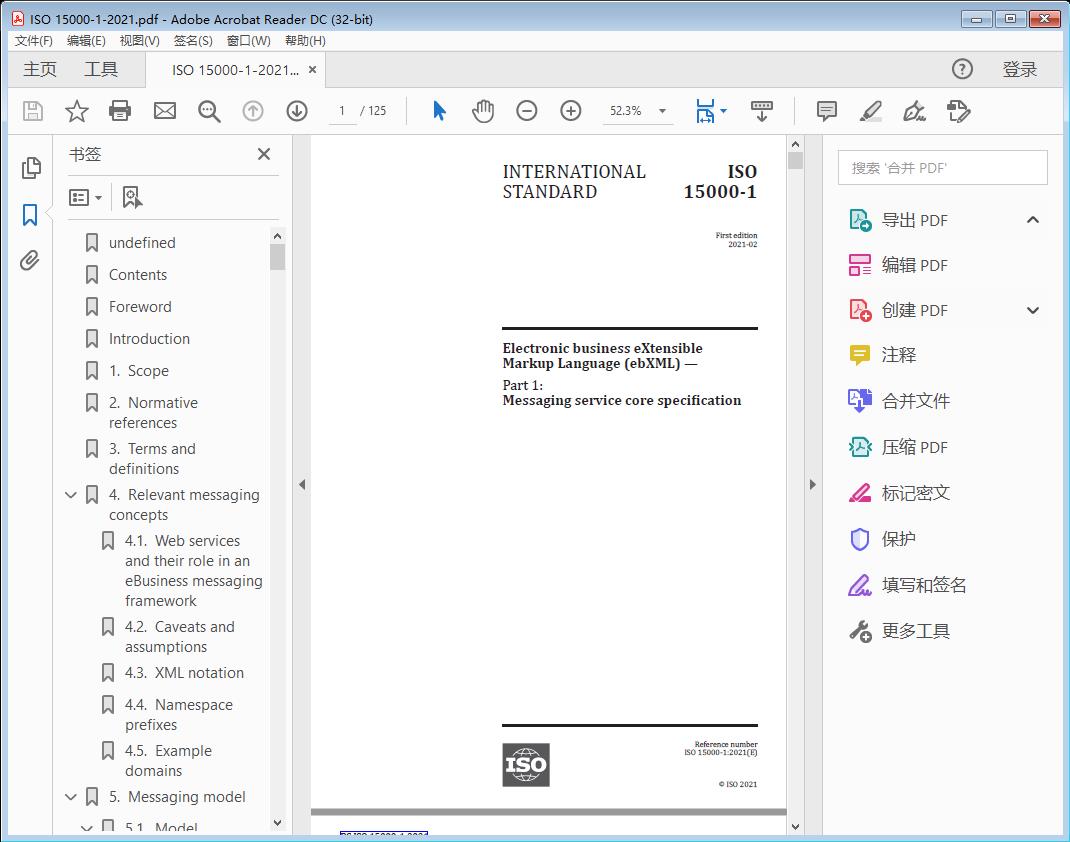Open the Fill & Sign ink tool

click(914, 111)
